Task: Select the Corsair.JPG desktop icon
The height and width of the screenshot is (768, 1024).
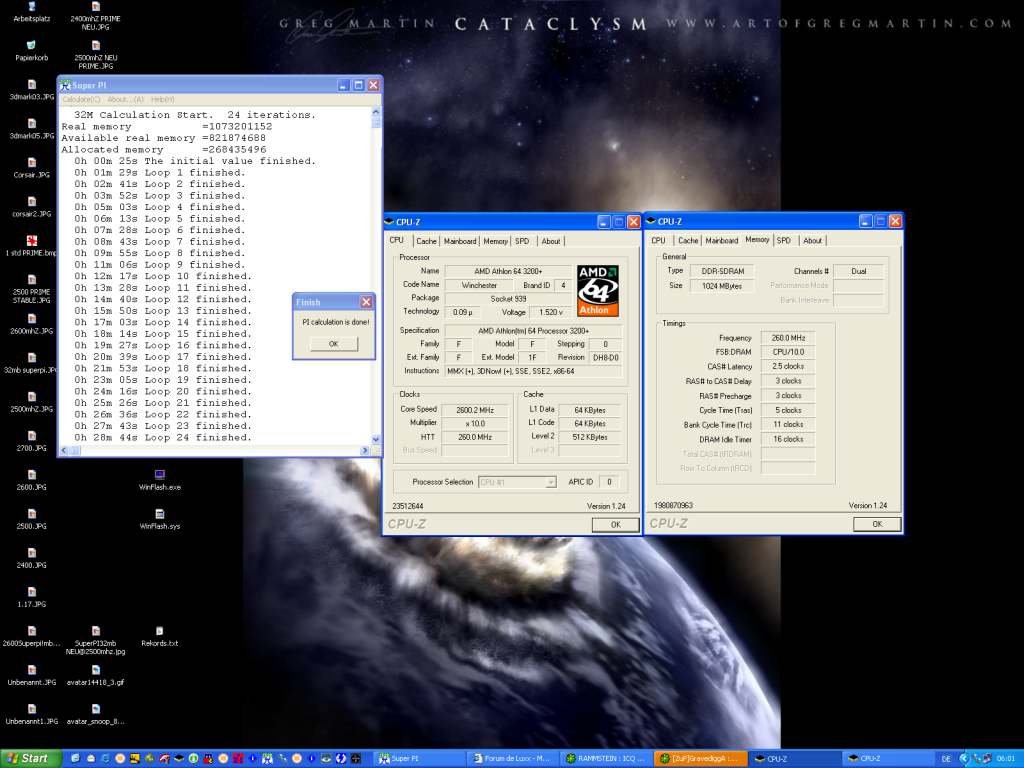Action: click(x=31, y=168)
